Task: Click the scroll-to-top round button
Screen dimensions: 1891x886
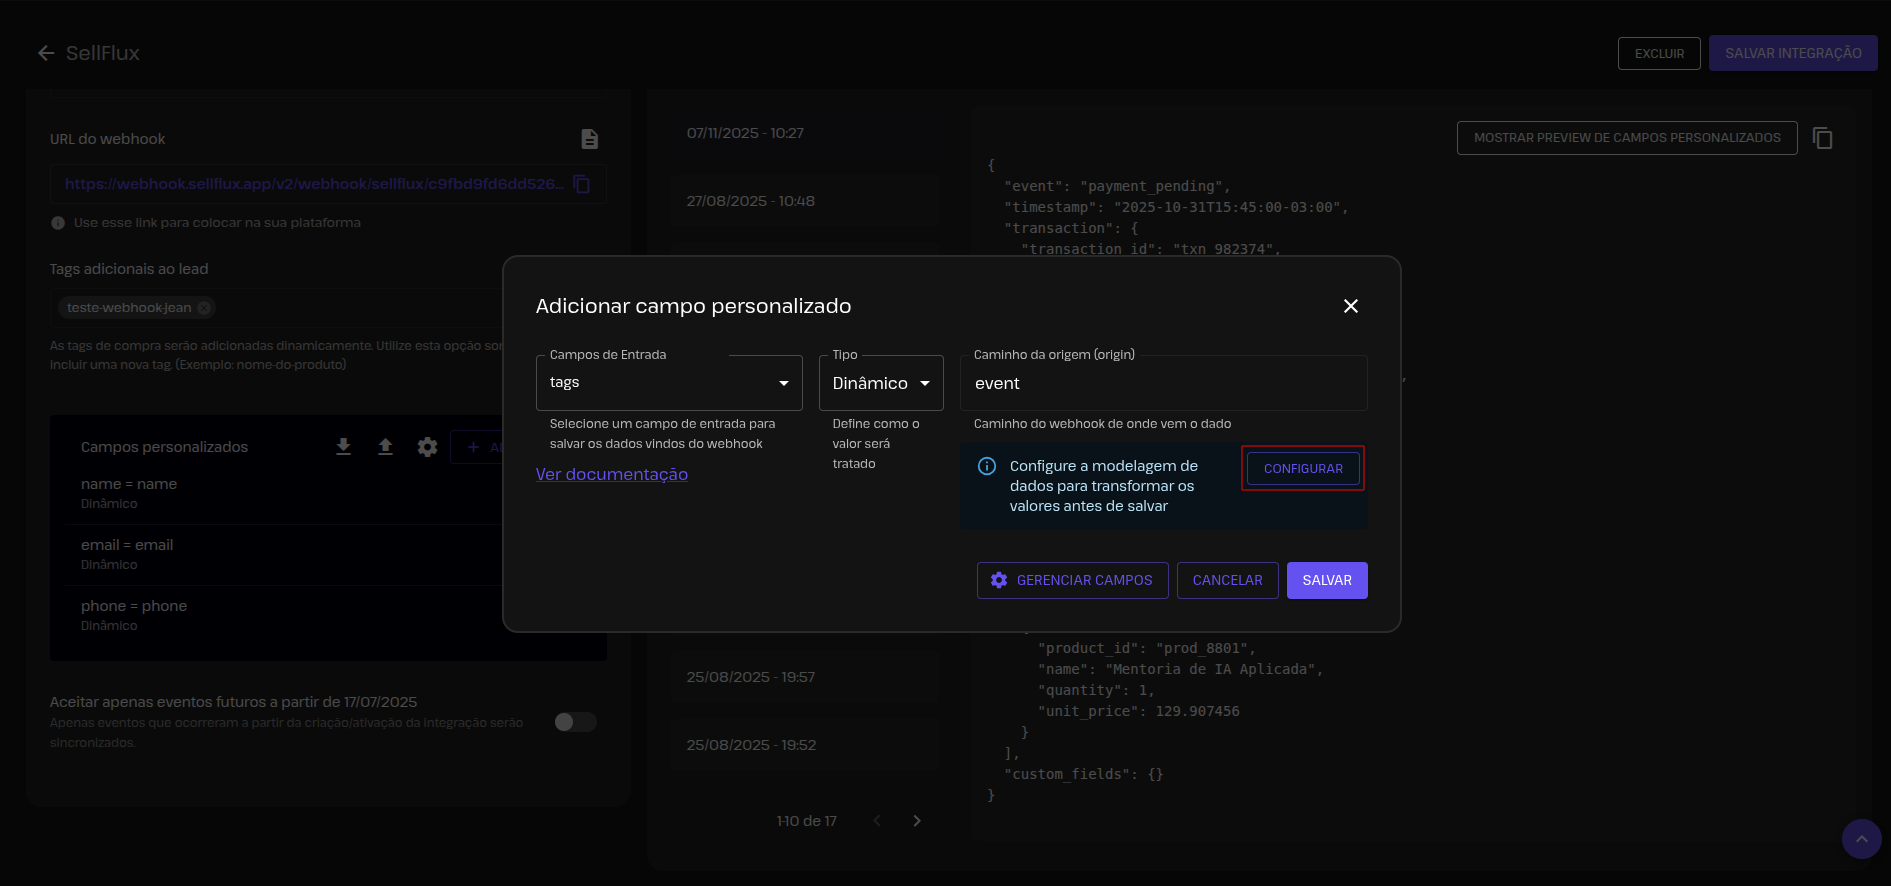Action: pos(1861,839)
